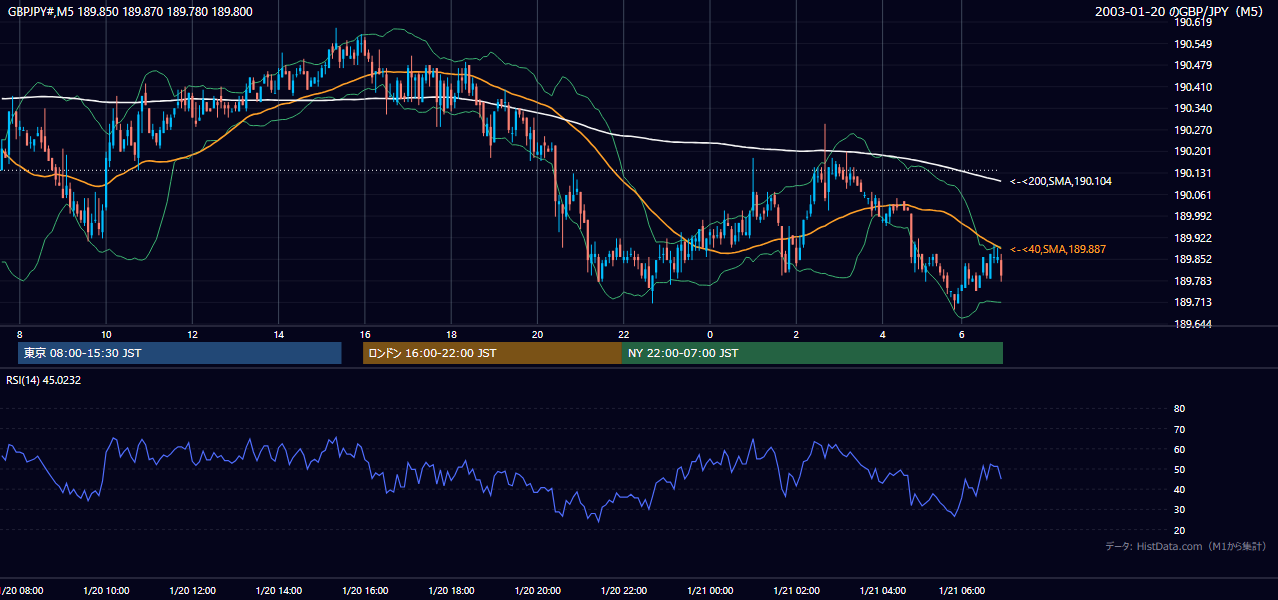Click price axis value 190.201

pos(1194,151)
